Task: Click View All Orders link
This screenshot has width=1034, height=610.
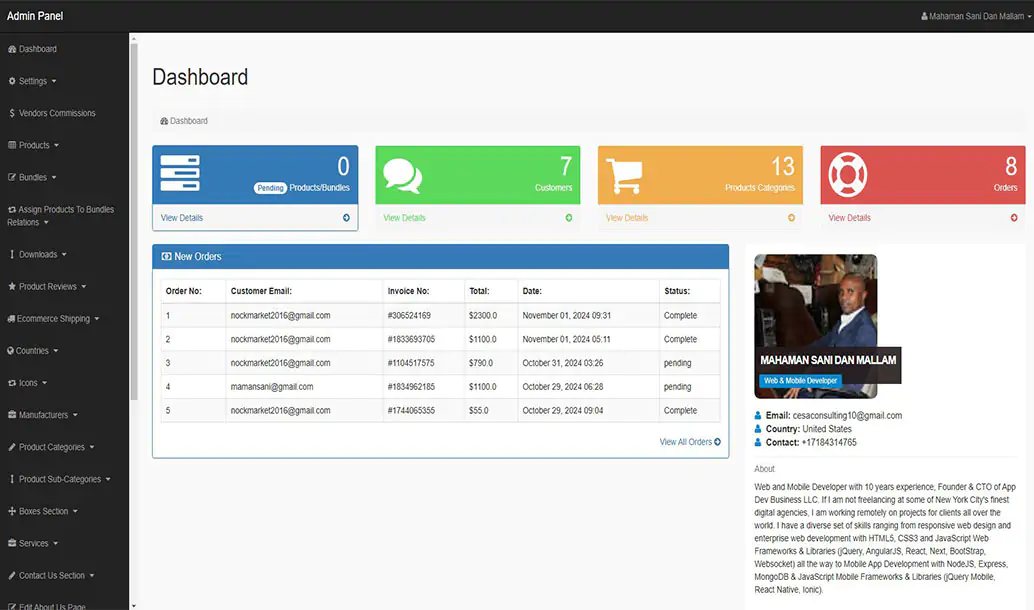Action: pyautogui.click(x=689, y=442)
